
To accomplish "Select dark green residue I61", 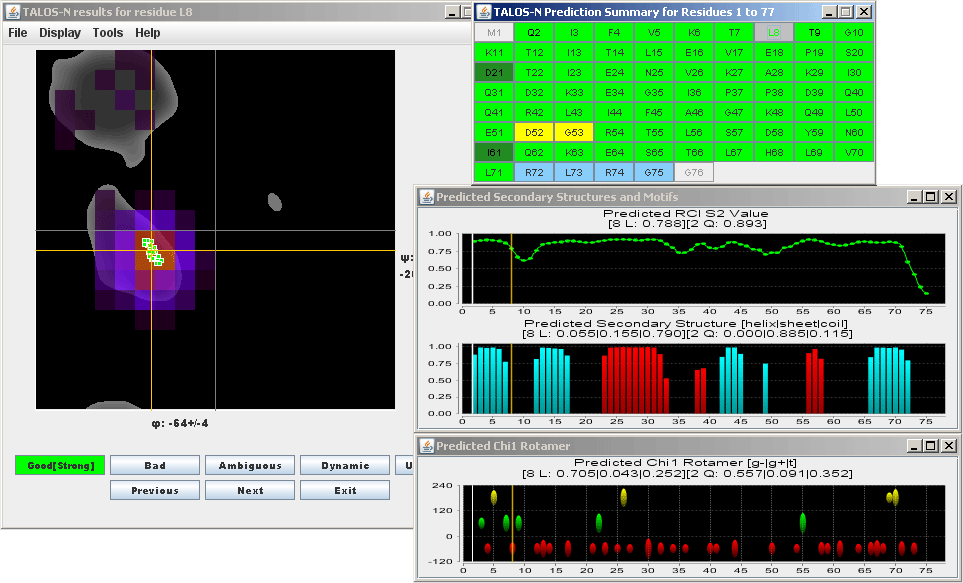I will coord(494,152).
